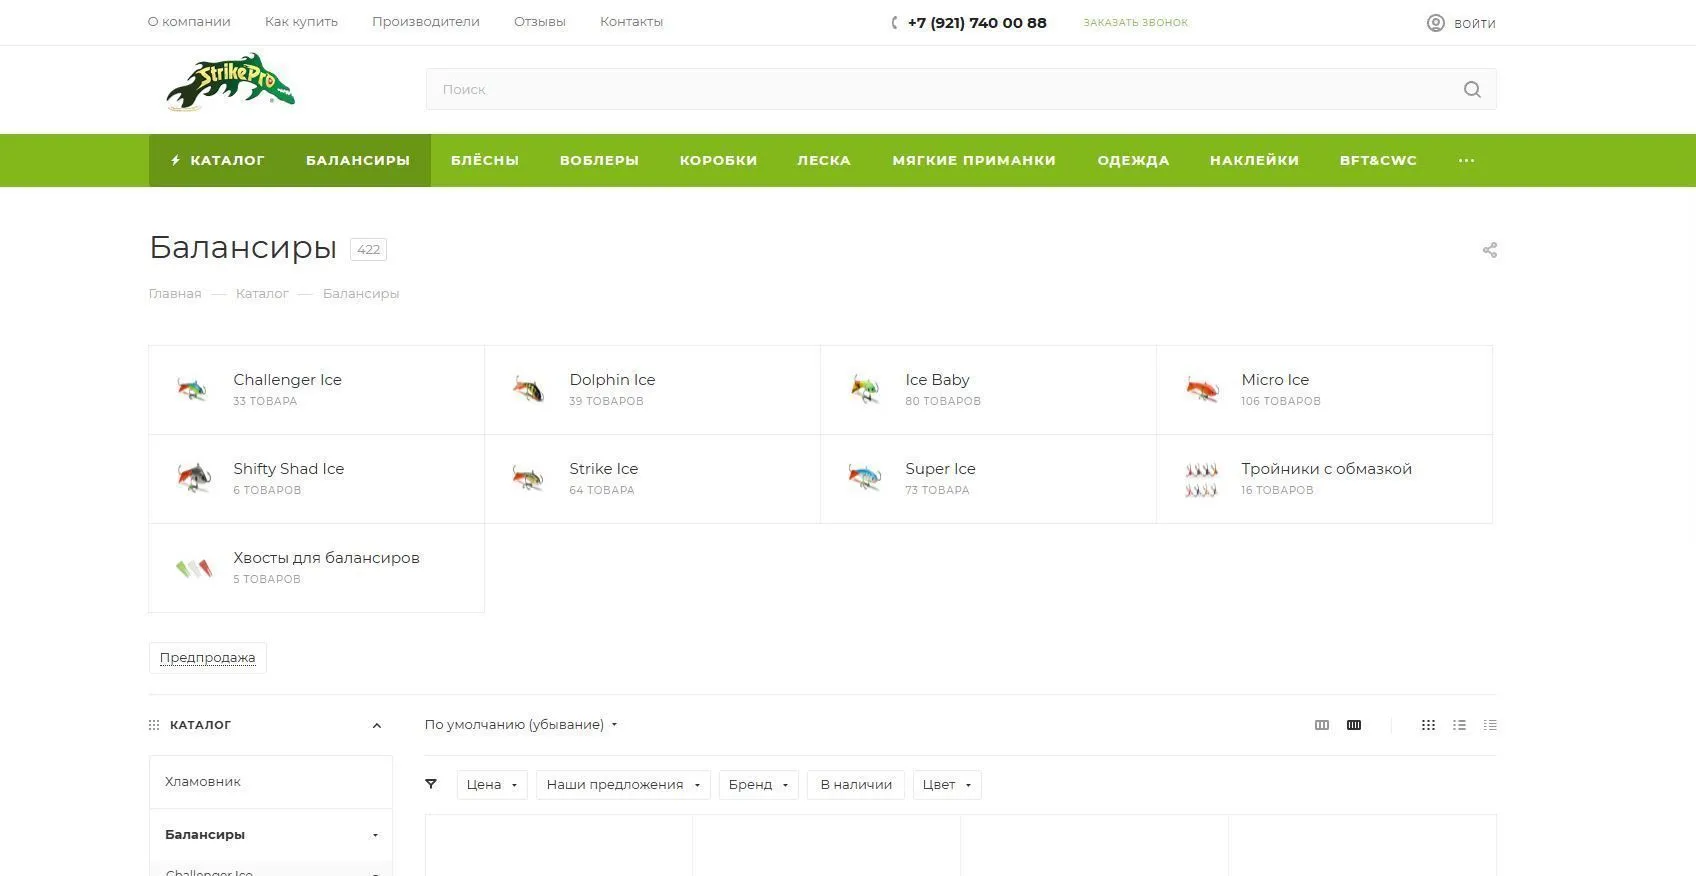The width and height of the screenshot is (1696, 876).
Task: Open the sort order dropdown По умолчанию
Action: 520,725
